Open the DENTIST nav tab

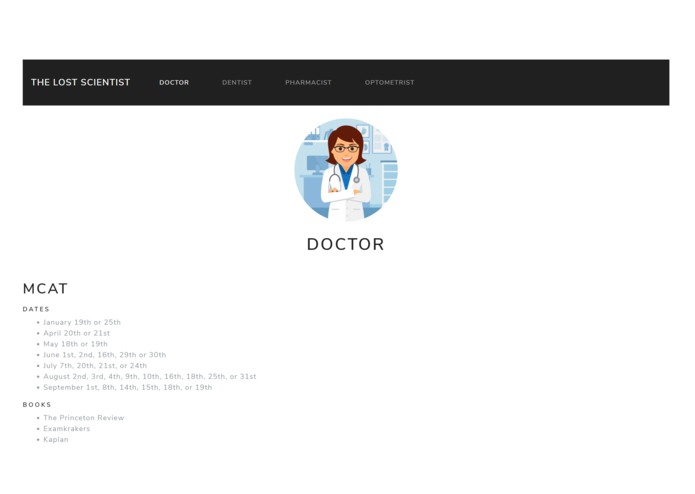tap(237, 82)
